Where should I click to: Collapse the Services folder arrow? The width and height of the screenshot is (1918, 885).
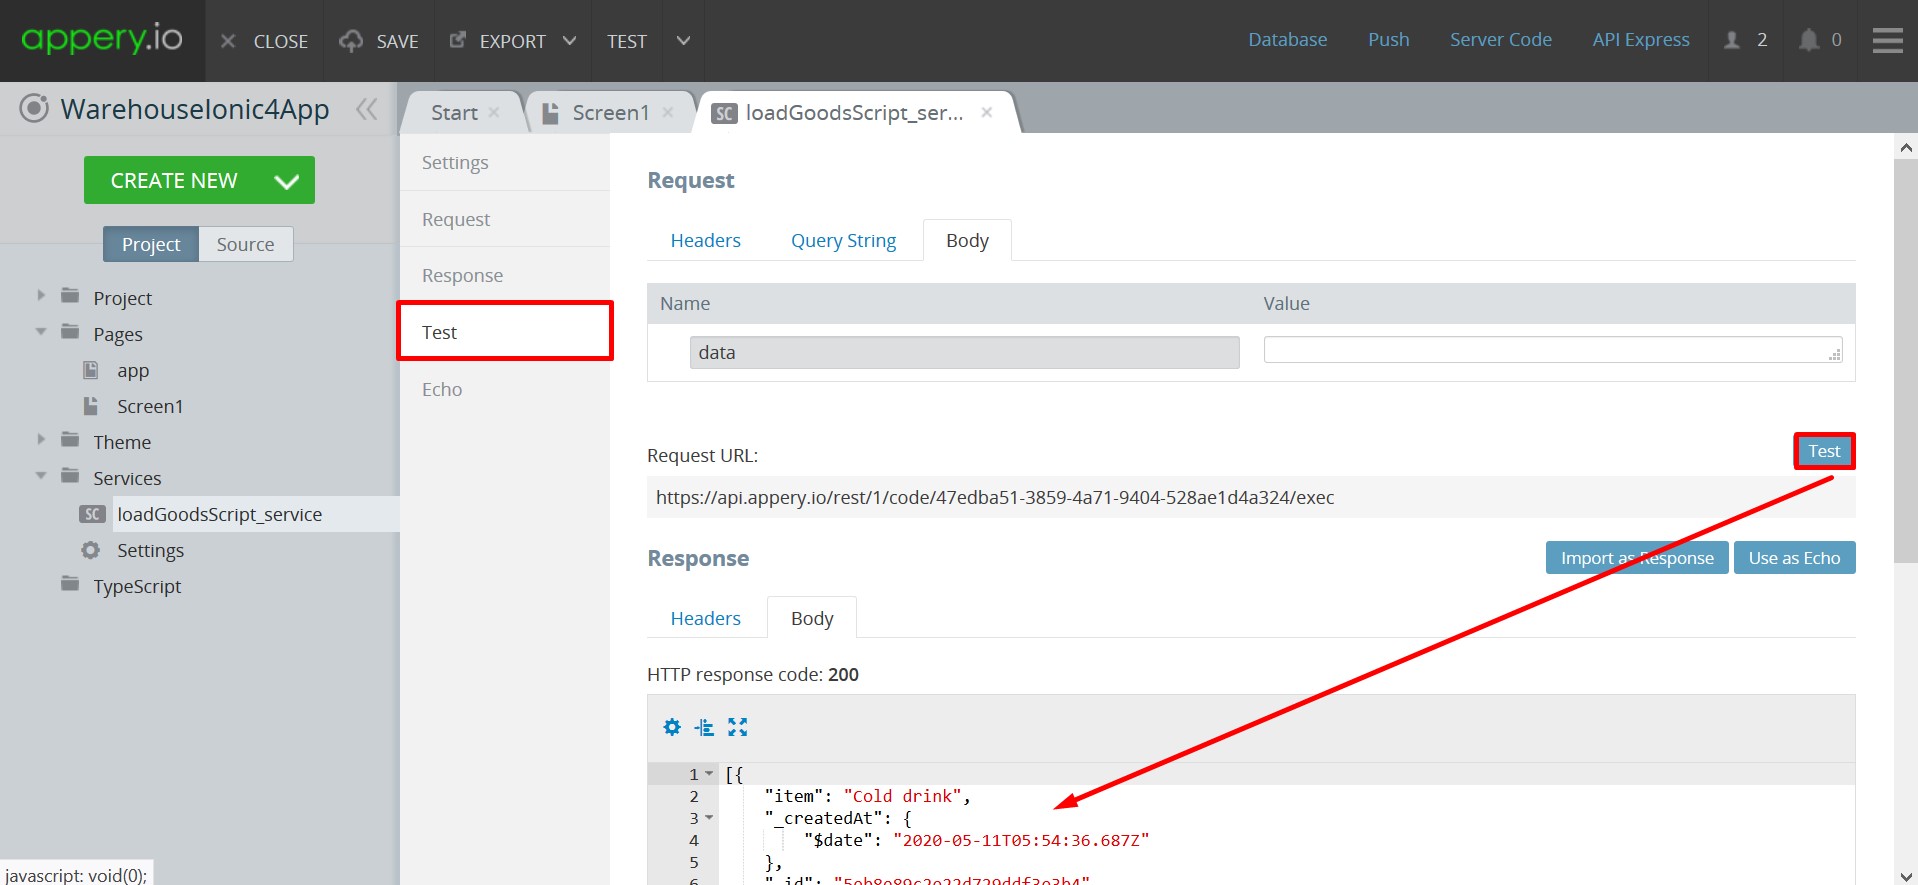tap(41, 476)
